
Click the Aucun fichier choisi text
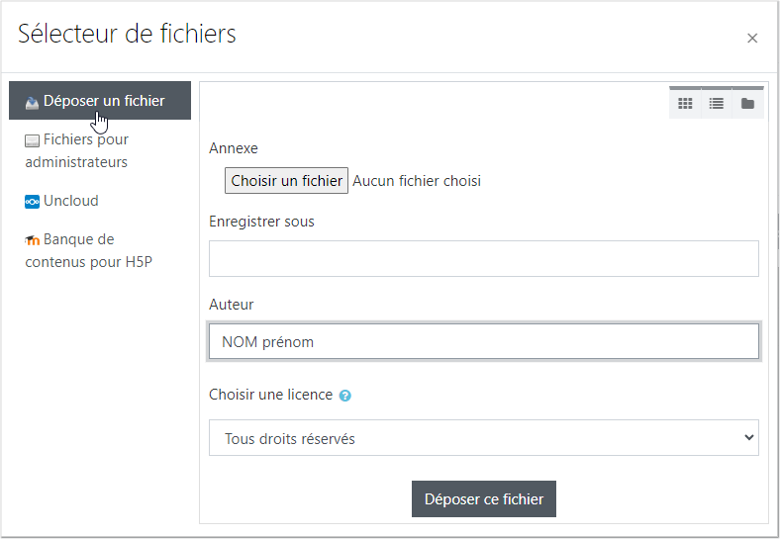417,181
